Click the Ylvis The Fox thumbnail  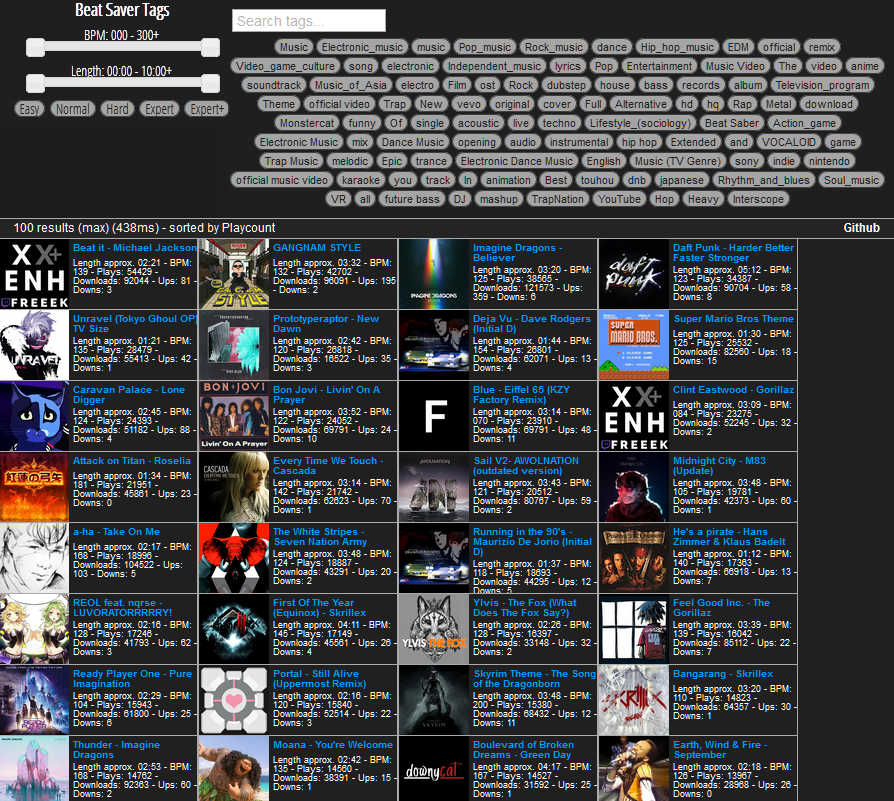pyautogui.click(x=434, y=629)
